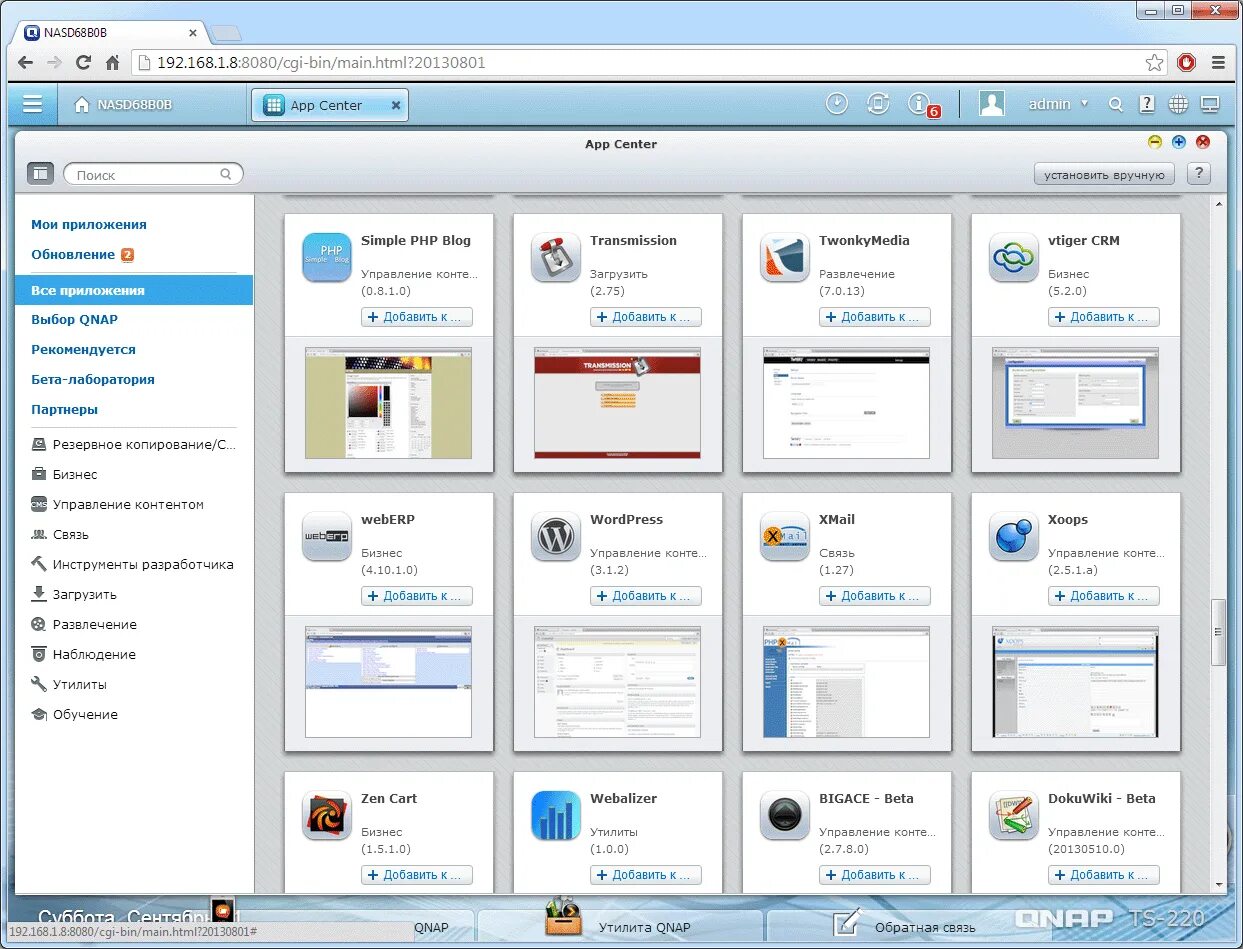The image size is (1243, 949).
Task: Add Simple PHP Blog with Добавить button
Action: (416, 317)
